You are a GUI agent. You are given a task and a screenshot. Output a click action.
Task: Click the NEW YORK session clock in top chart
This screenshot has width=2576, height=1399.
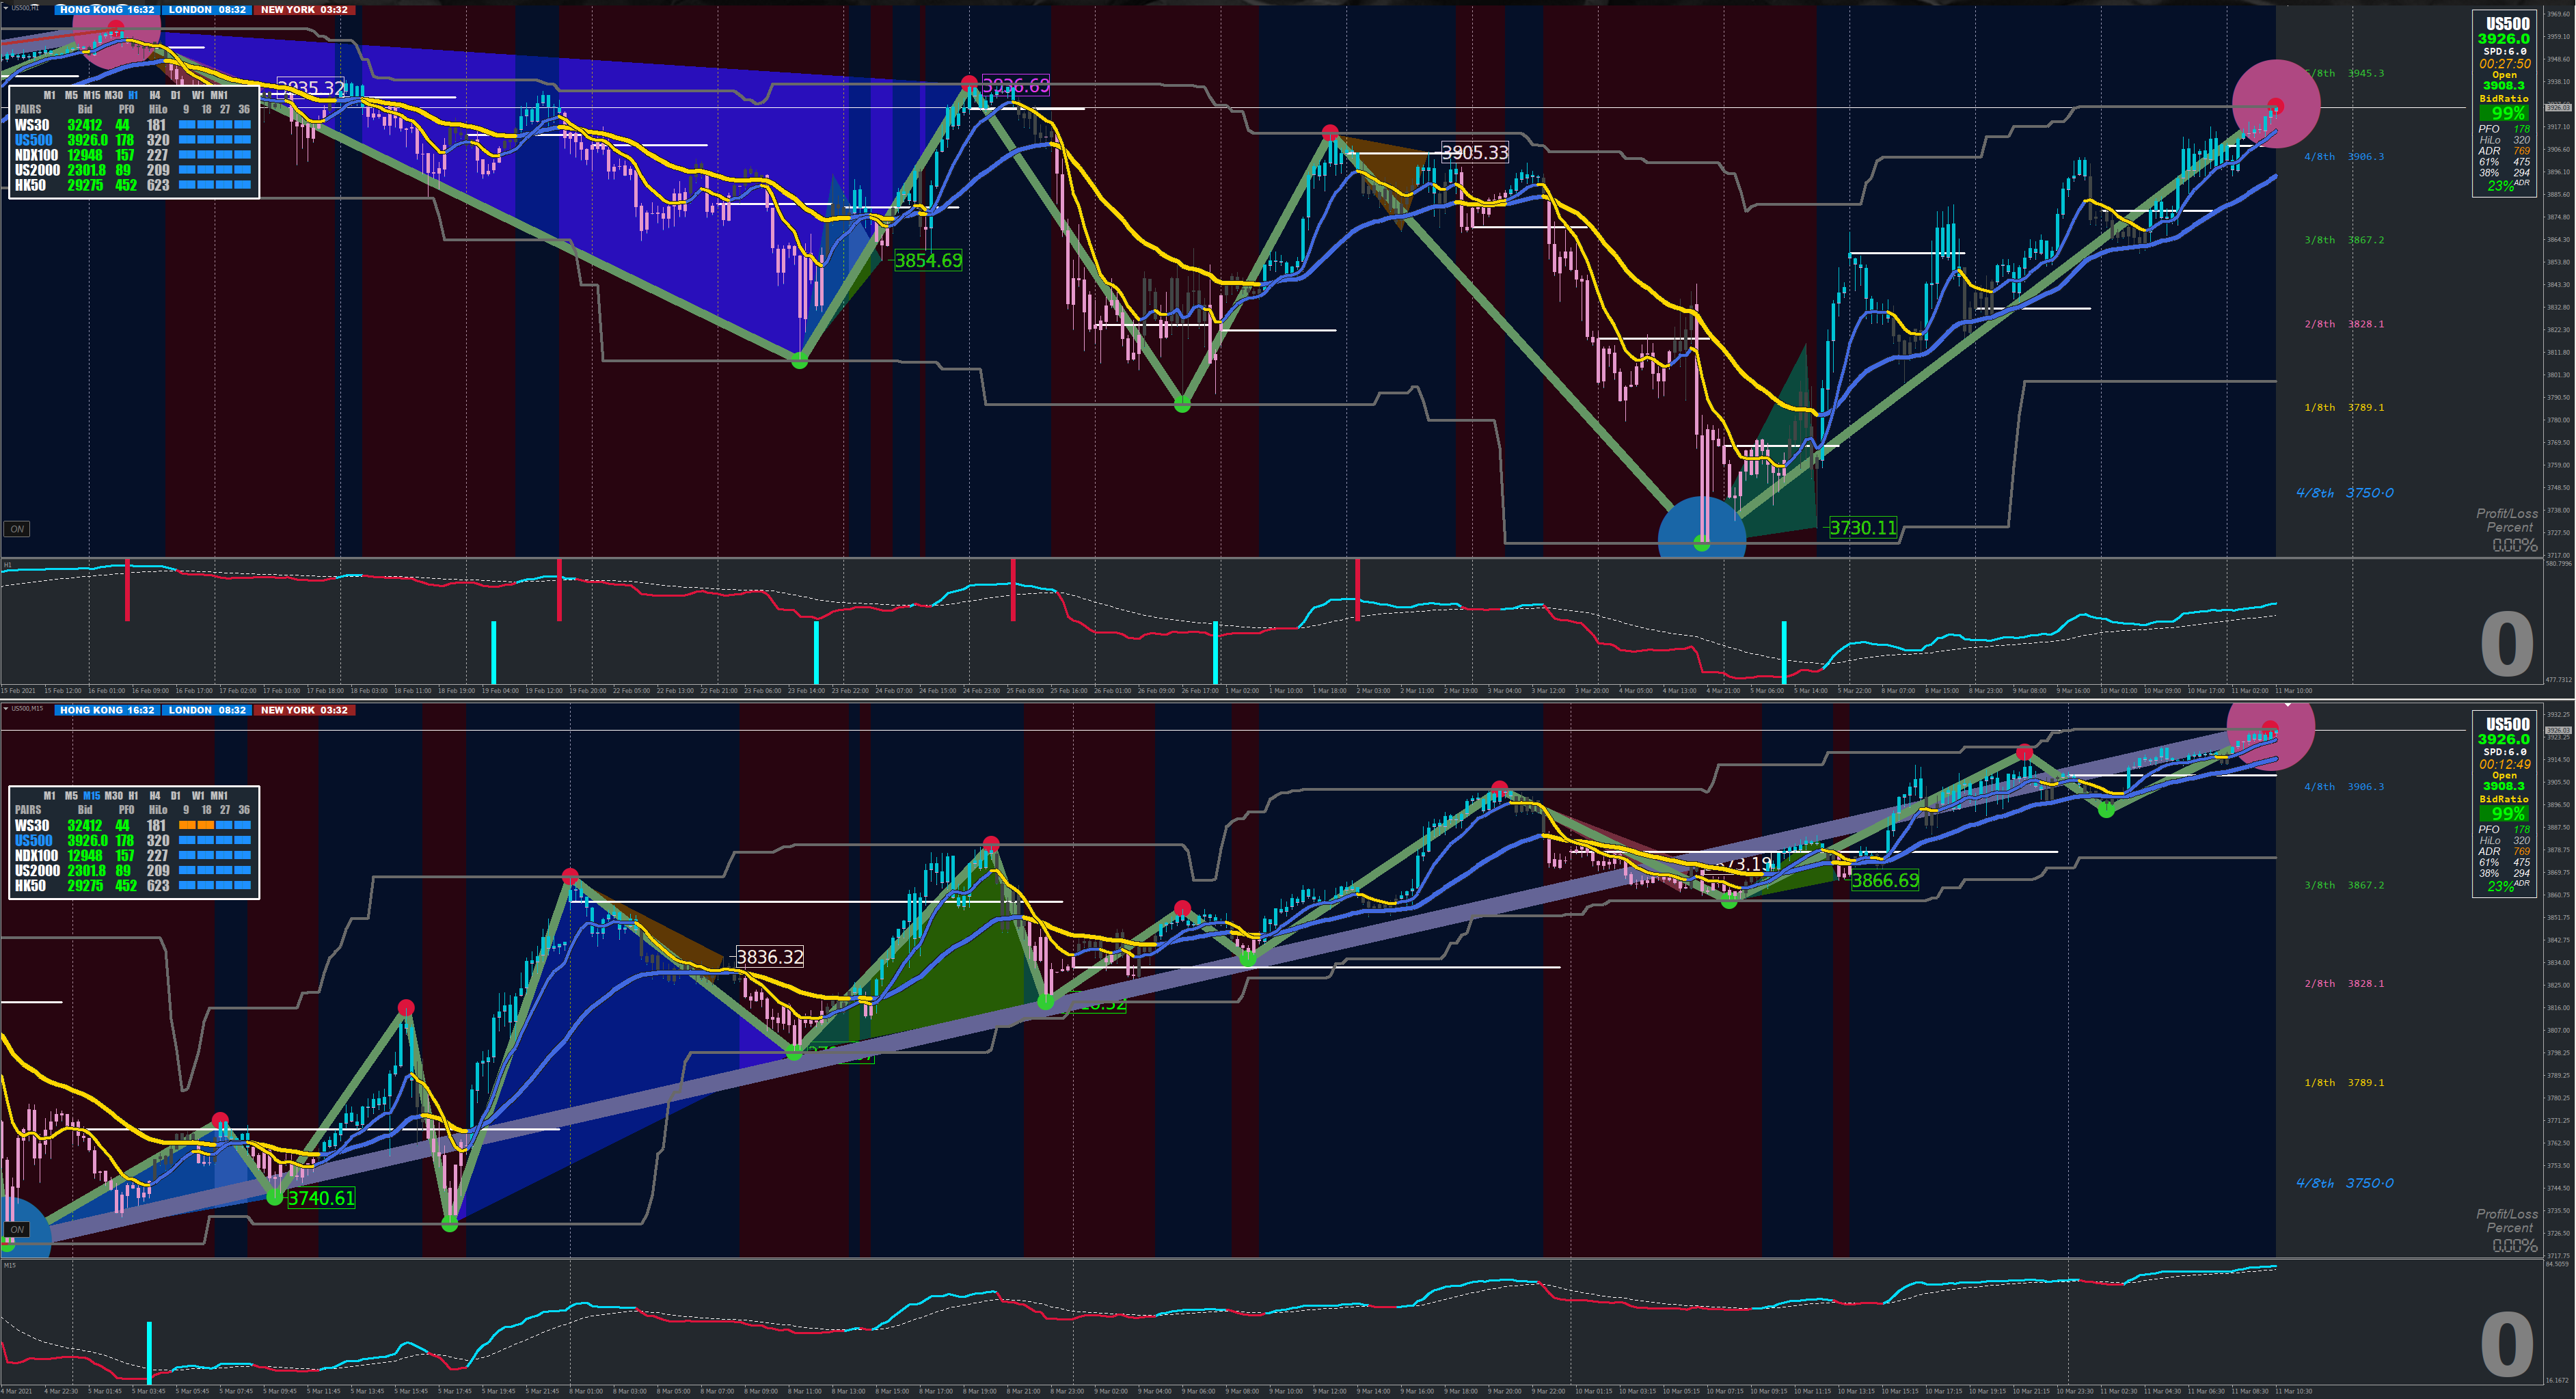304,10
